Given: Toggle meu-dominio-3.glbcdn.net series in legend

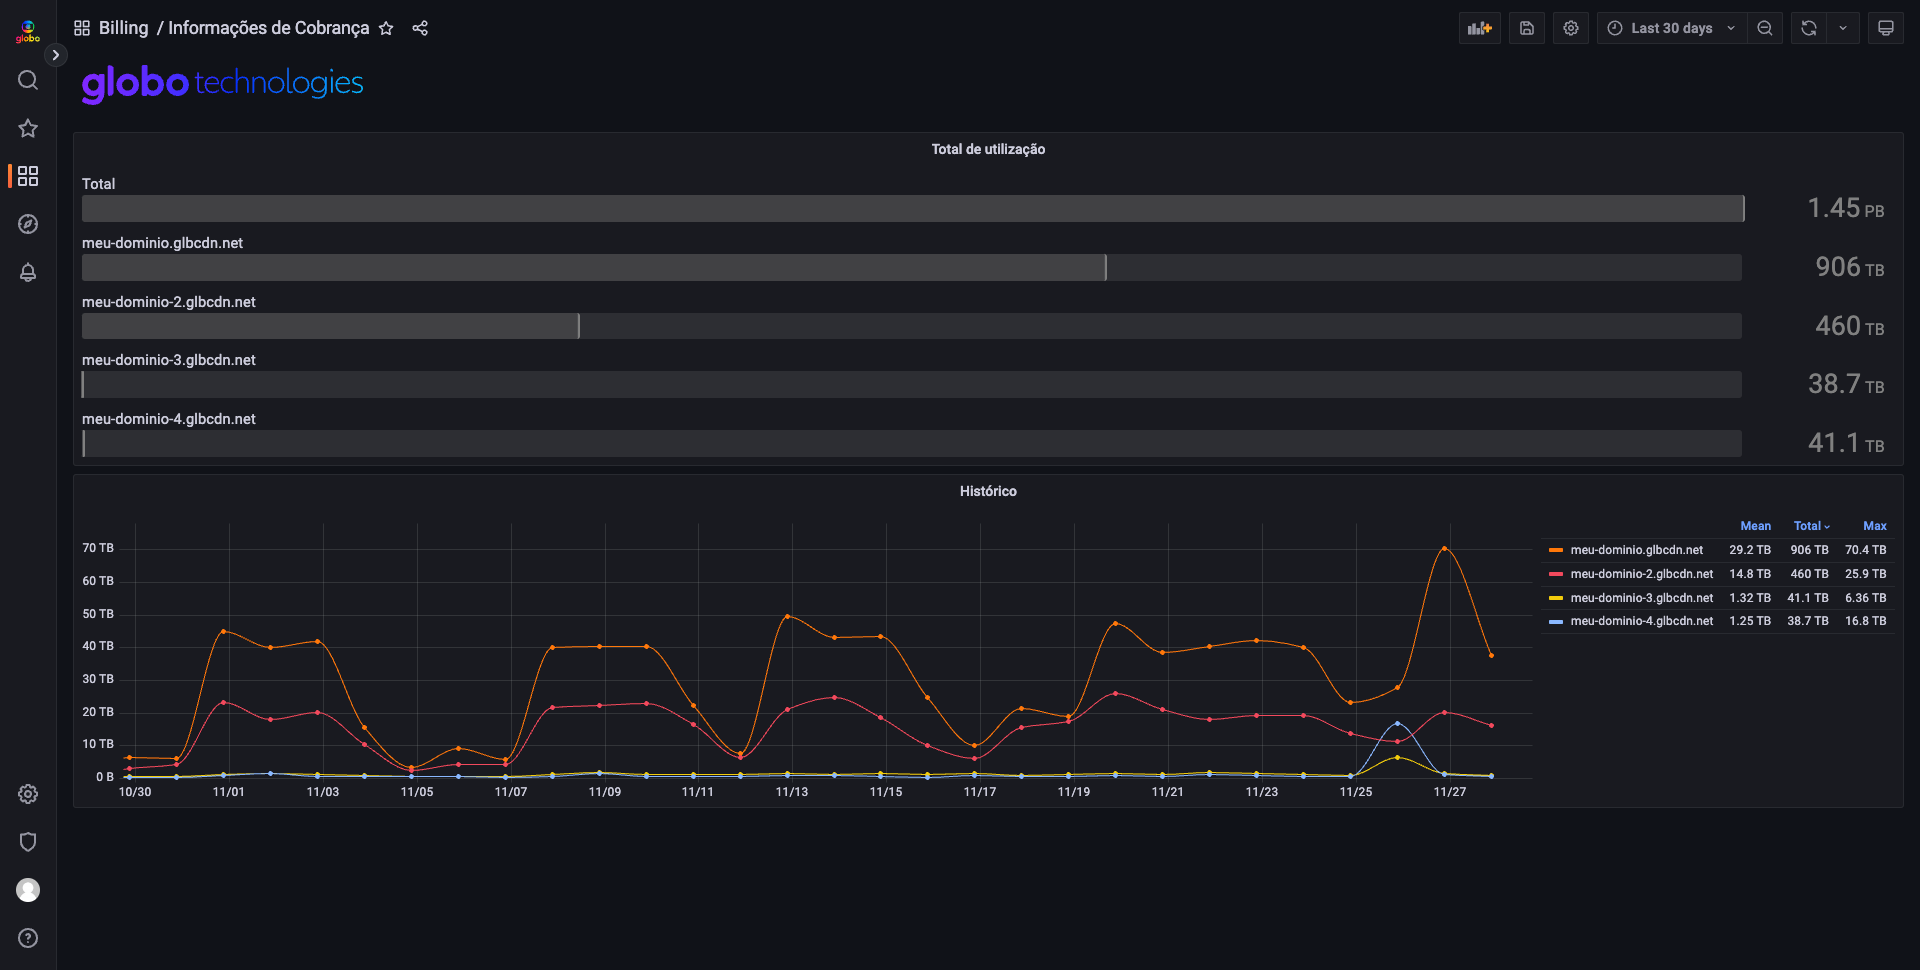Looking at the screenshot, I should [1642, 598].
